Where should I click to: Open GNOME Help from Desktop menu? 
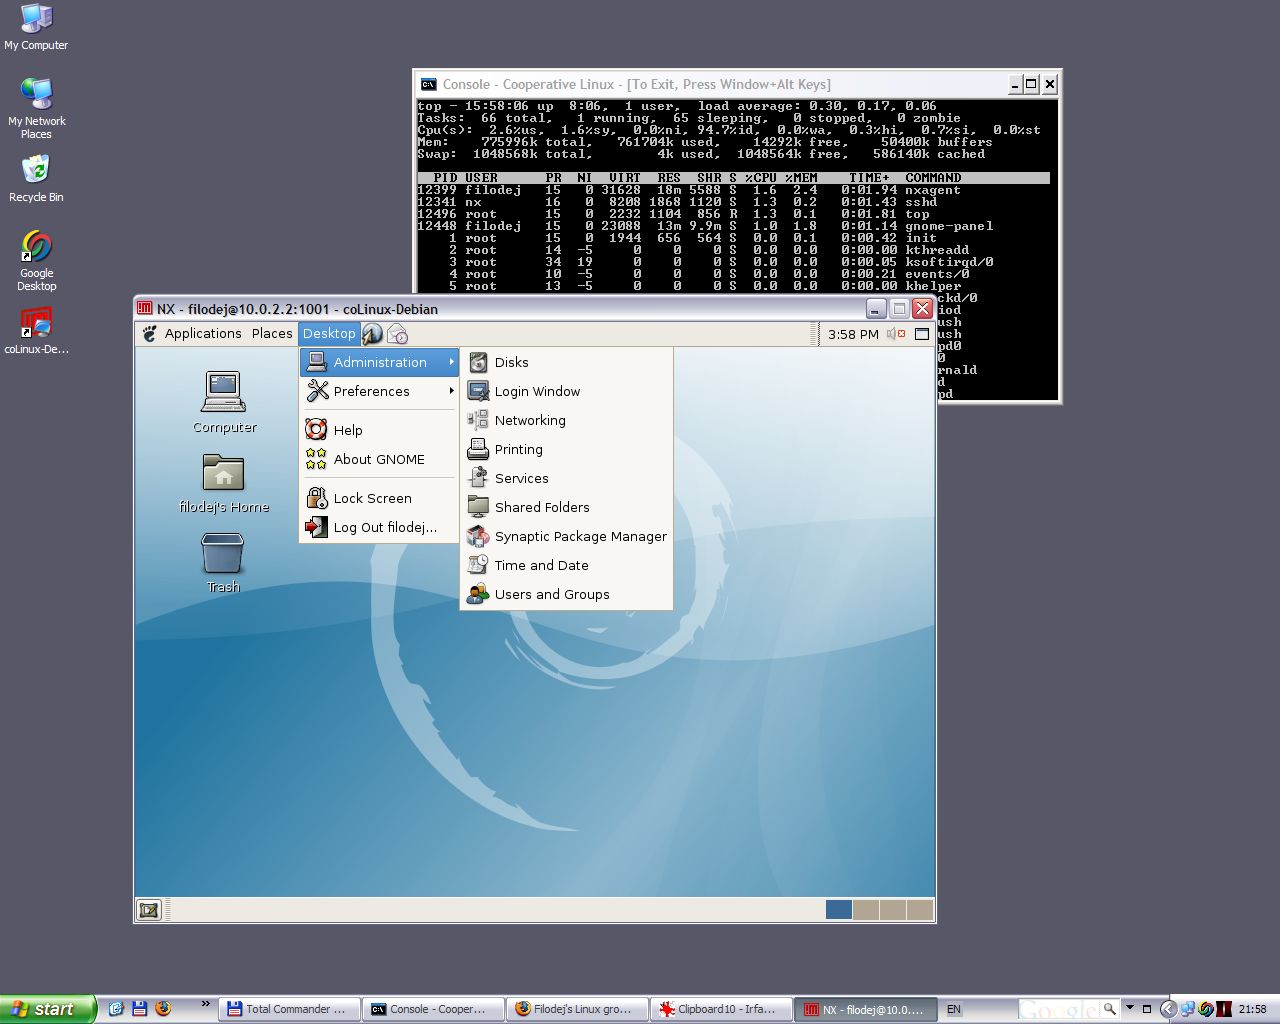[380, 430]
